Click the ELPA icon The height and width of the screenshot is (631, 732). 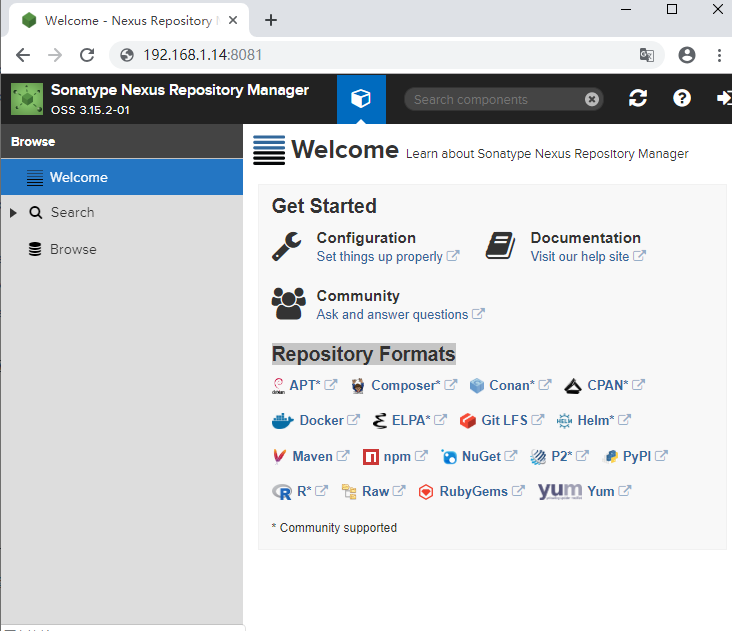(x=380, y=421)
